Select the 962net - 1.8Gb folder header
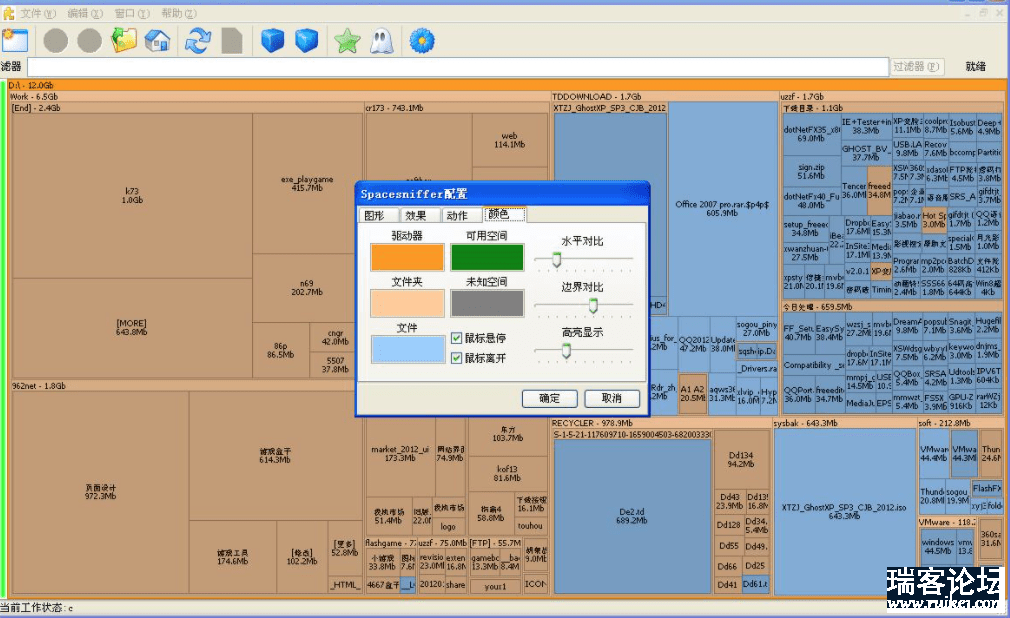This screenshot has height=618, width=1010. 187,386
